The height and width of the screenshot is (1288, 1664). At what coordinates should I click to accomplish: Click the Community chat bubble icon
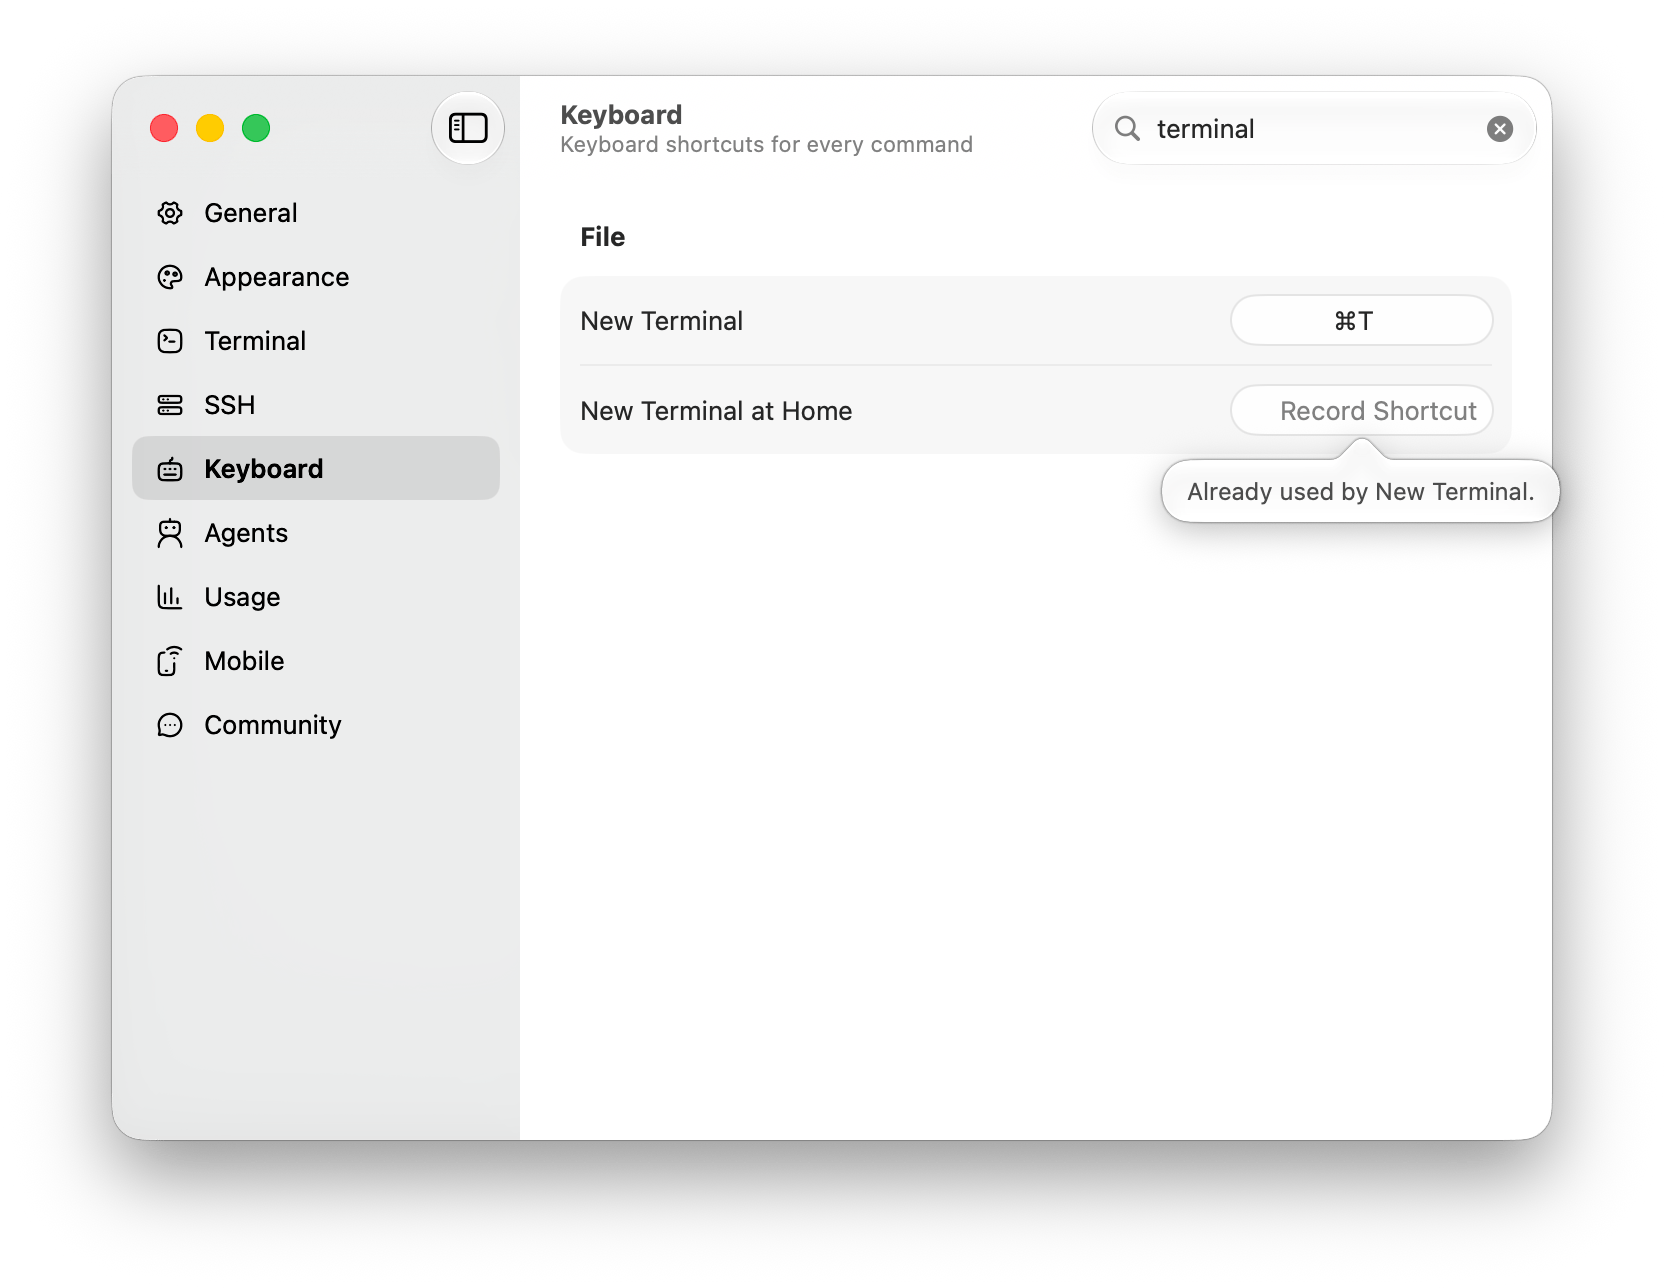click(x=170, y=725)
